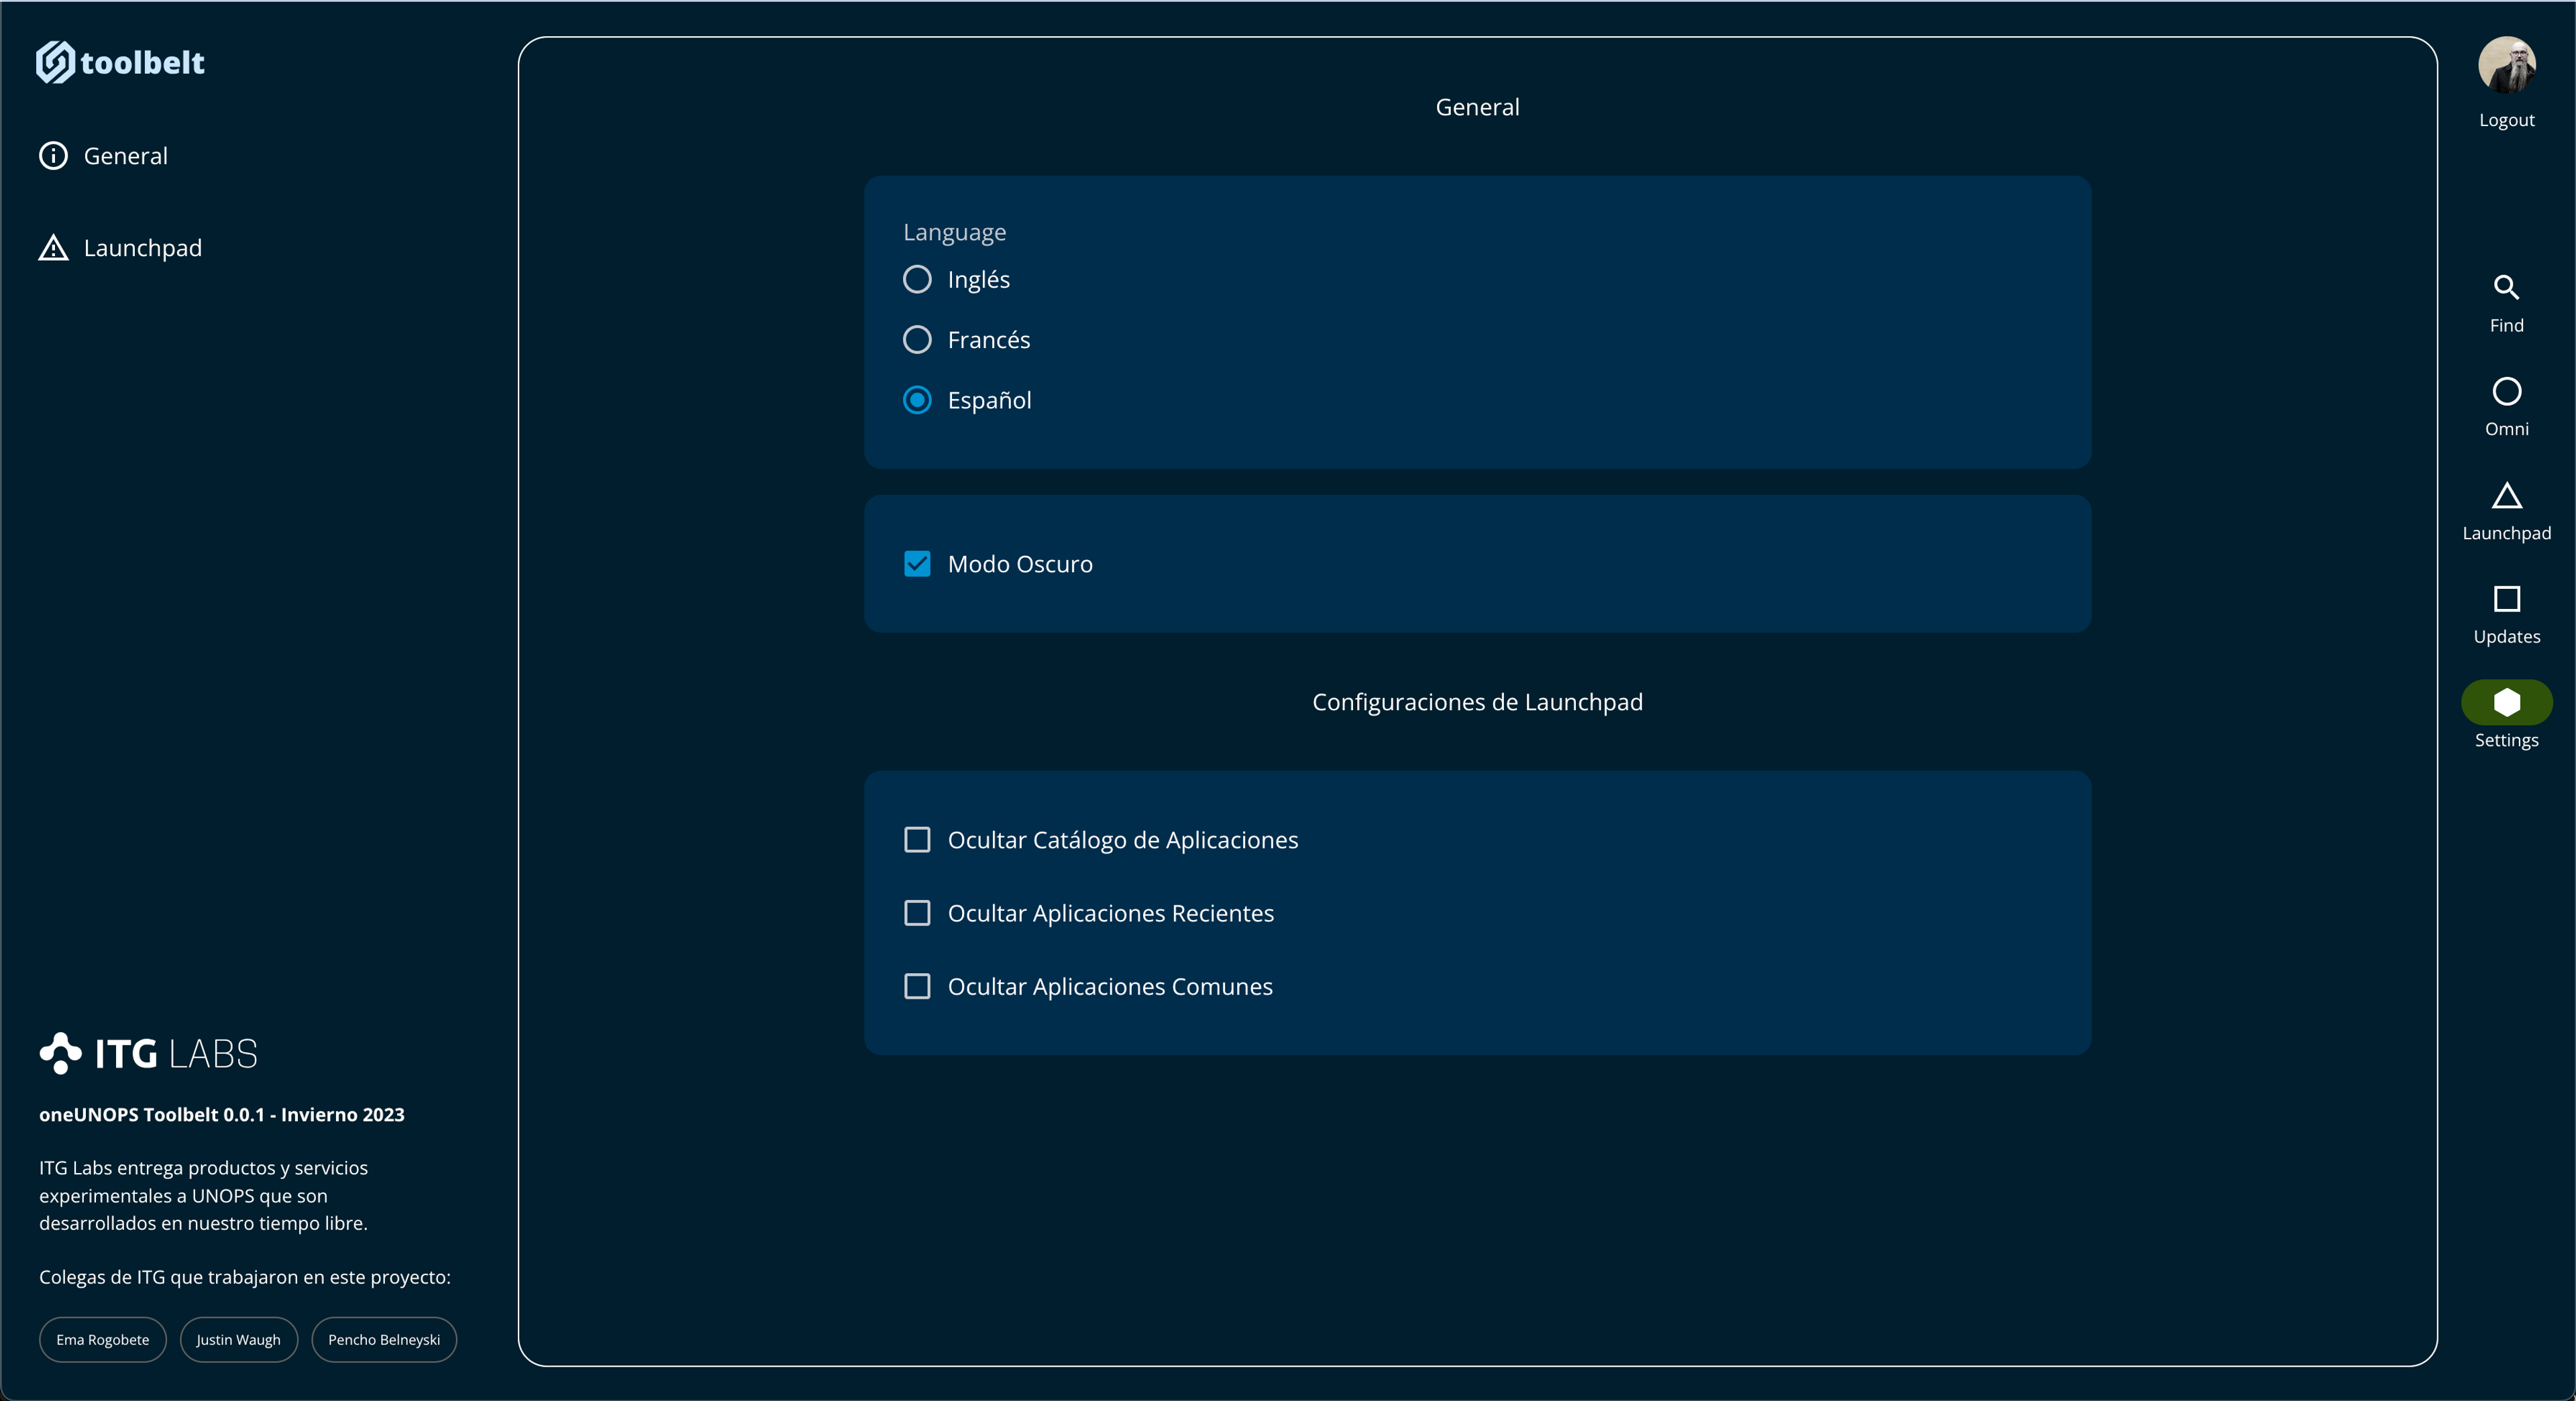Select the Español radio button

click(x=917, y=400)
